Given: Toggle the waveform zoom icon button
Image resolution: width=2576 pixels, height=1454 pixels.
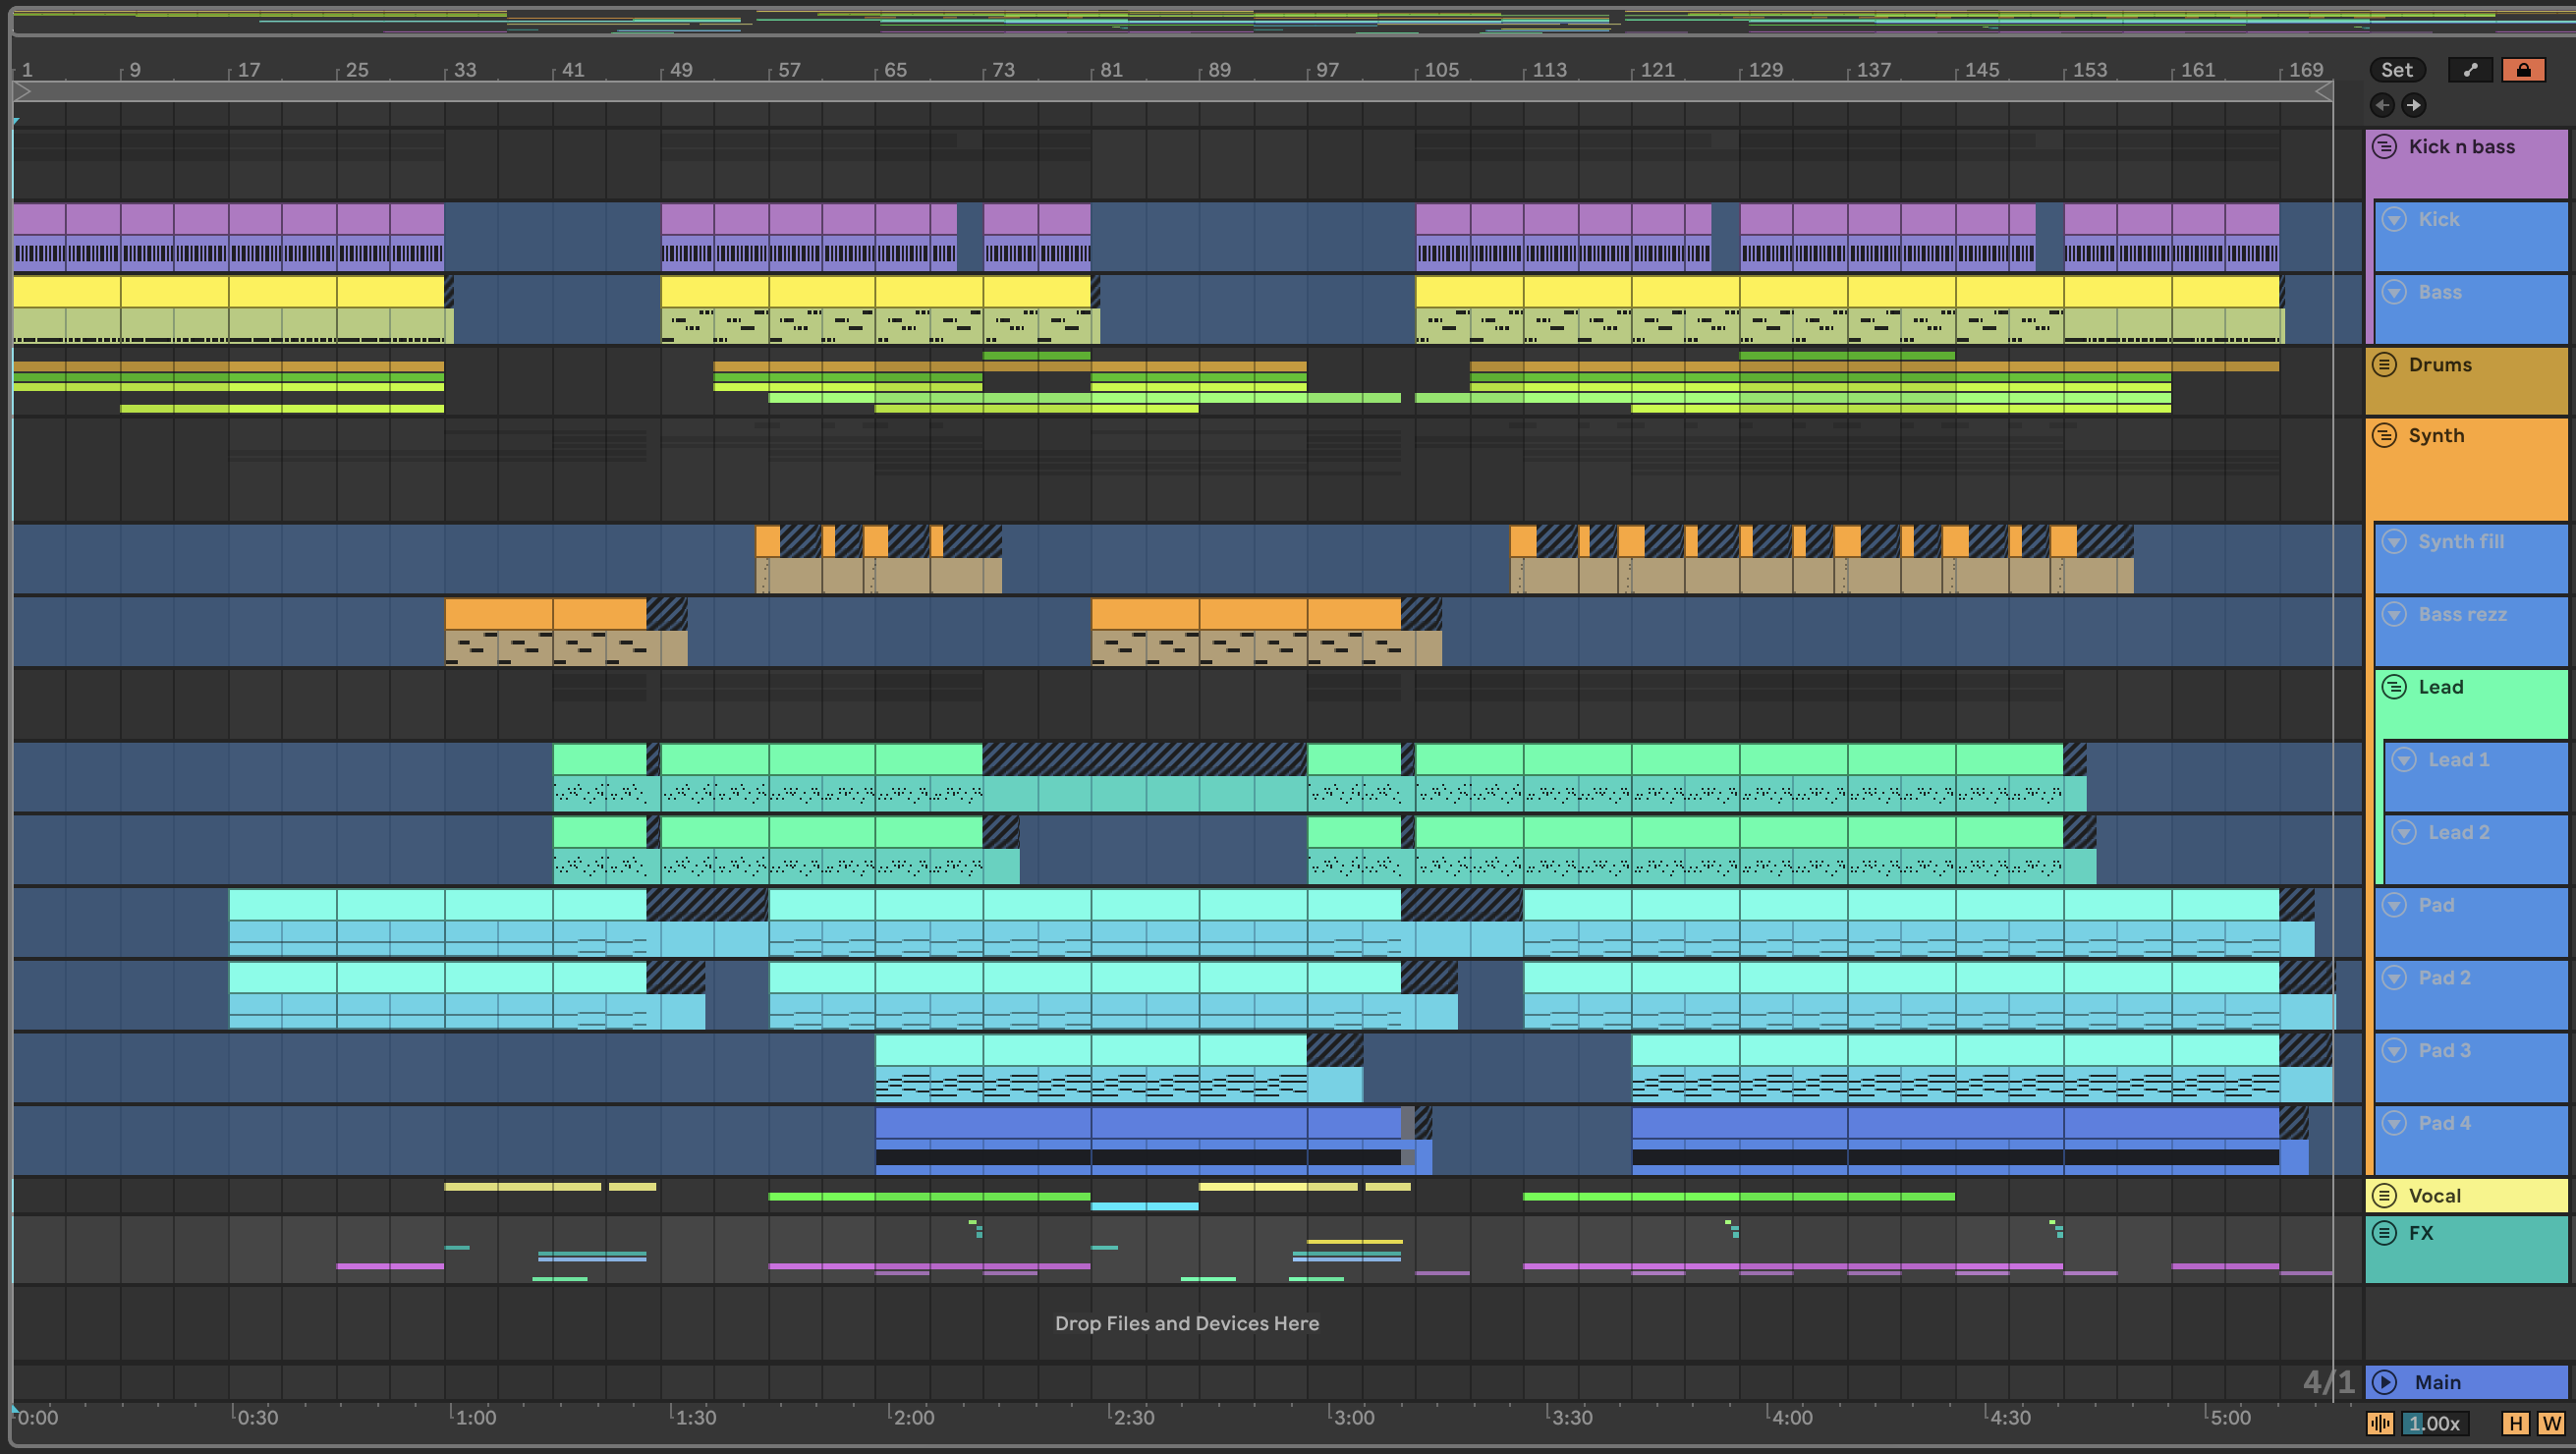Looking at the screenshot, I should [x=2380, y=1423].
